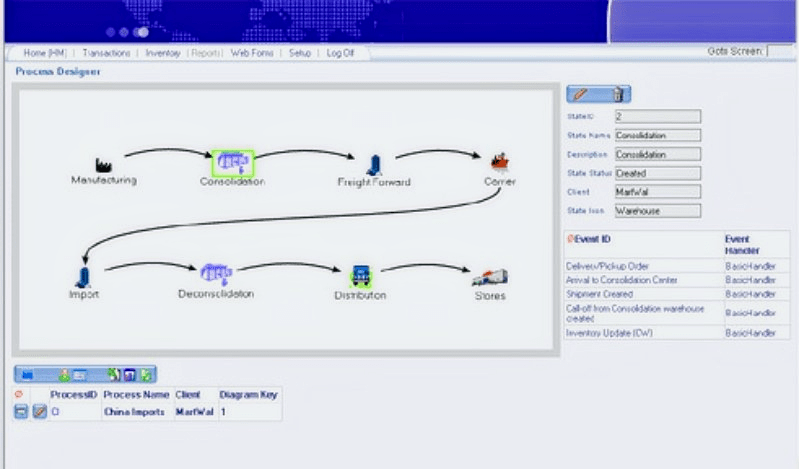Image resolution: width=799 pixels, height=469 pixels.
Task: Click the Deconsolidation warehouse icon
Action: (x=216, y=273)
